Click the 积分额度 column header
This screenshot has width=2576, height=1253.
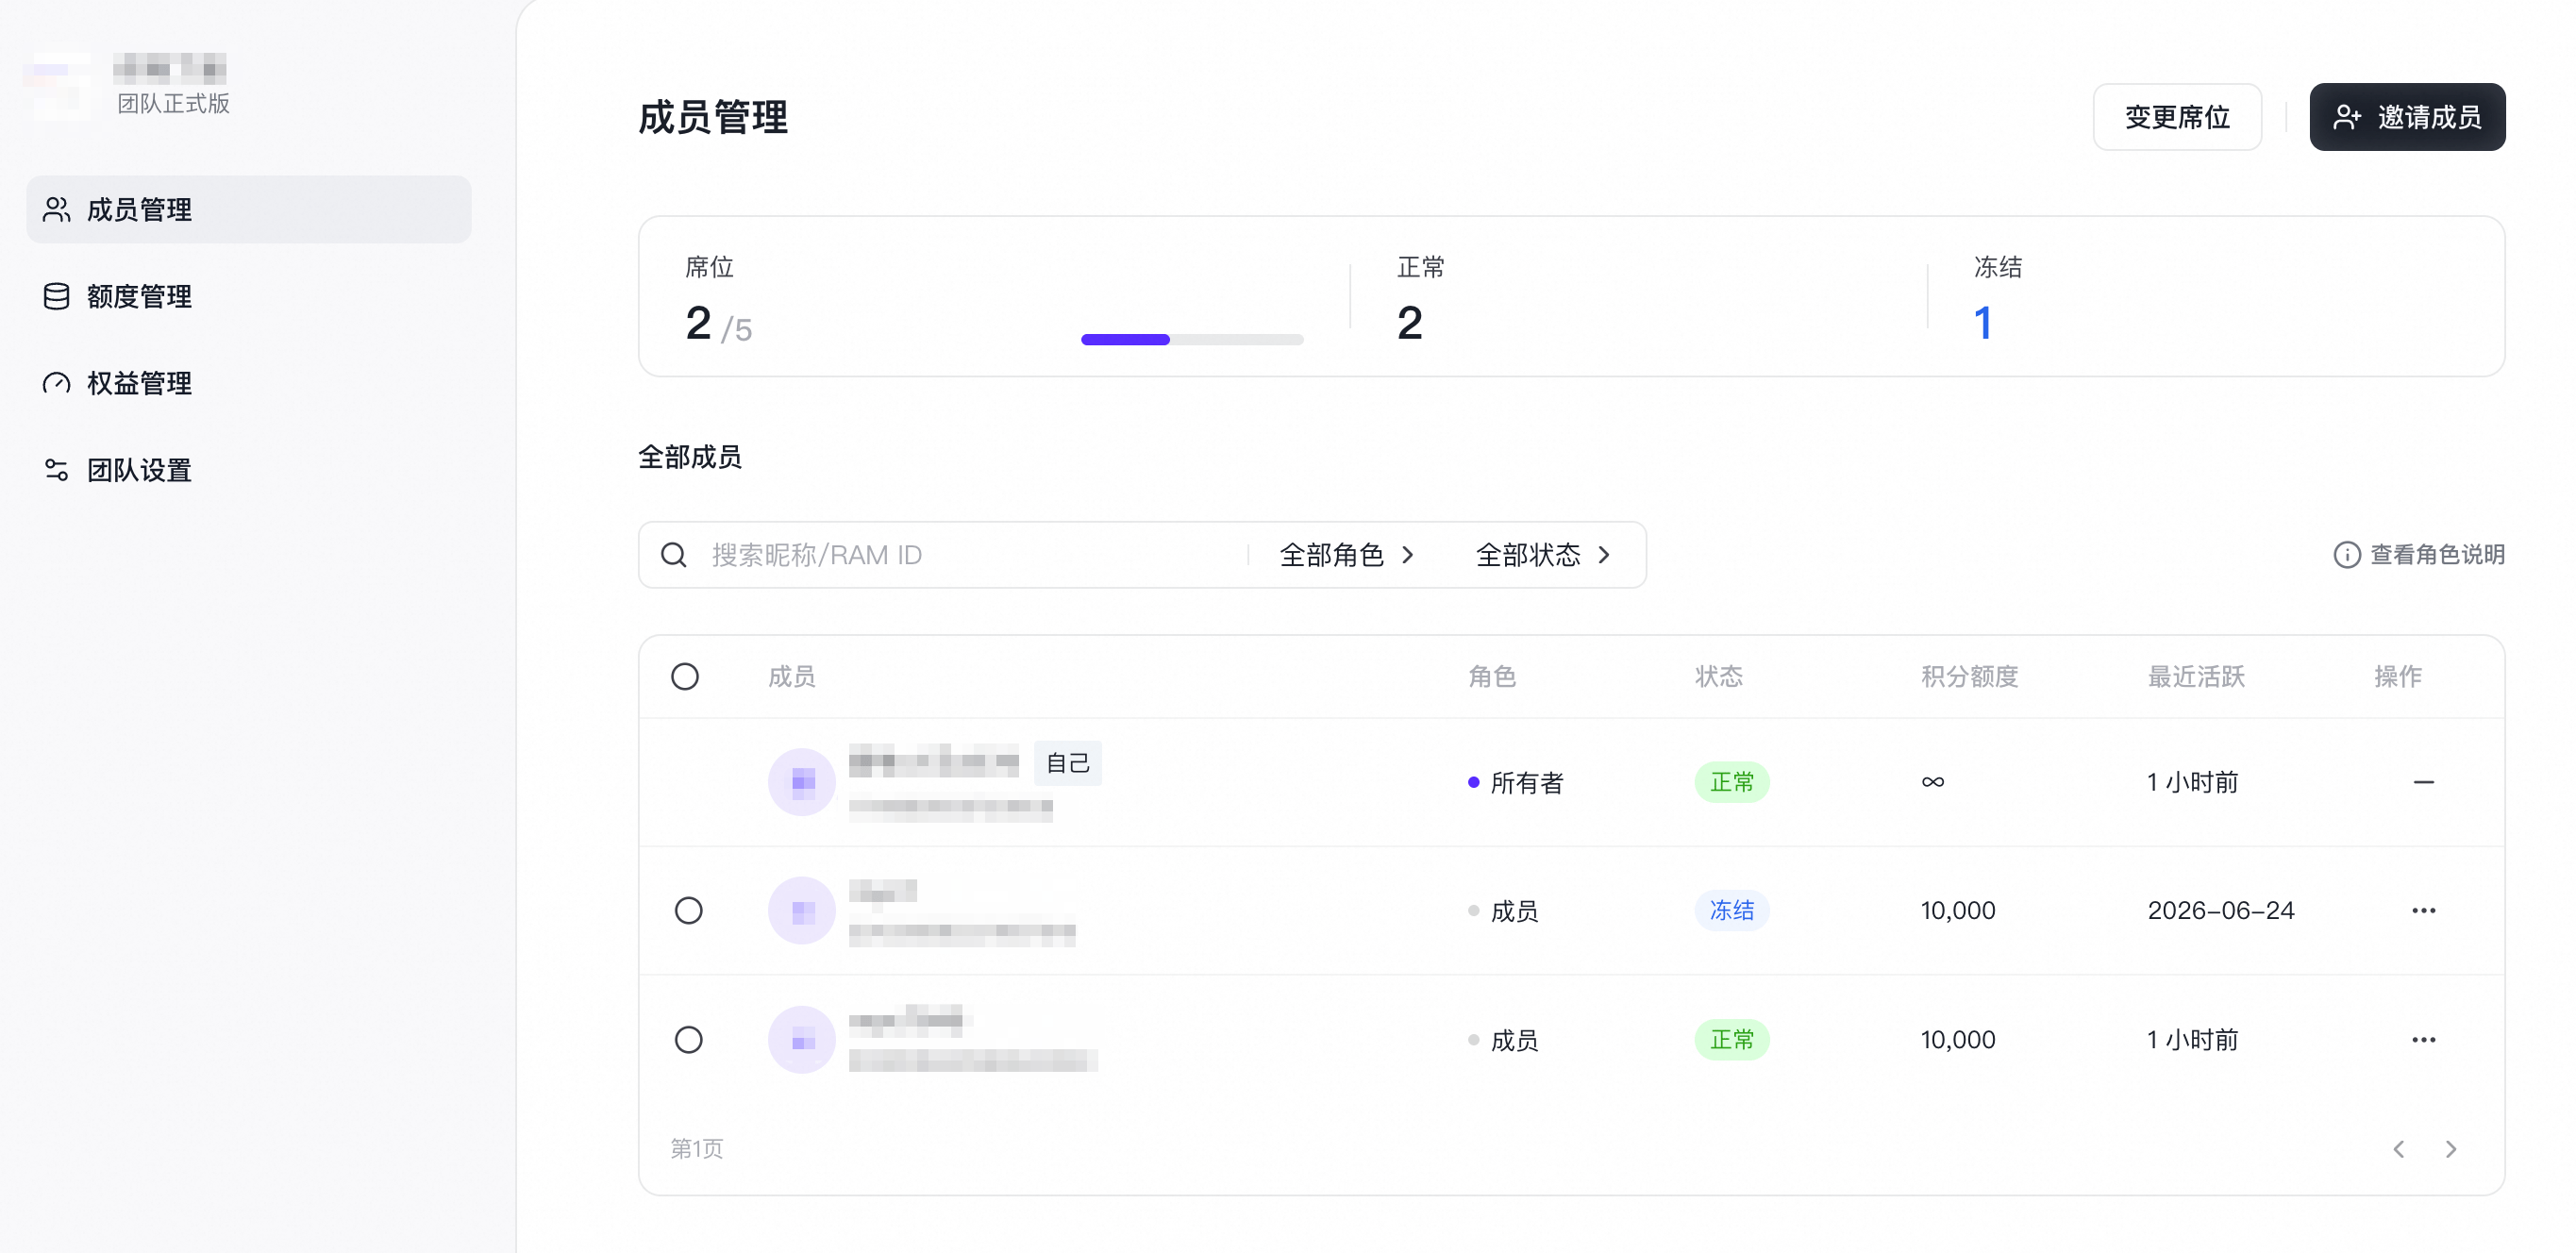1970,677
